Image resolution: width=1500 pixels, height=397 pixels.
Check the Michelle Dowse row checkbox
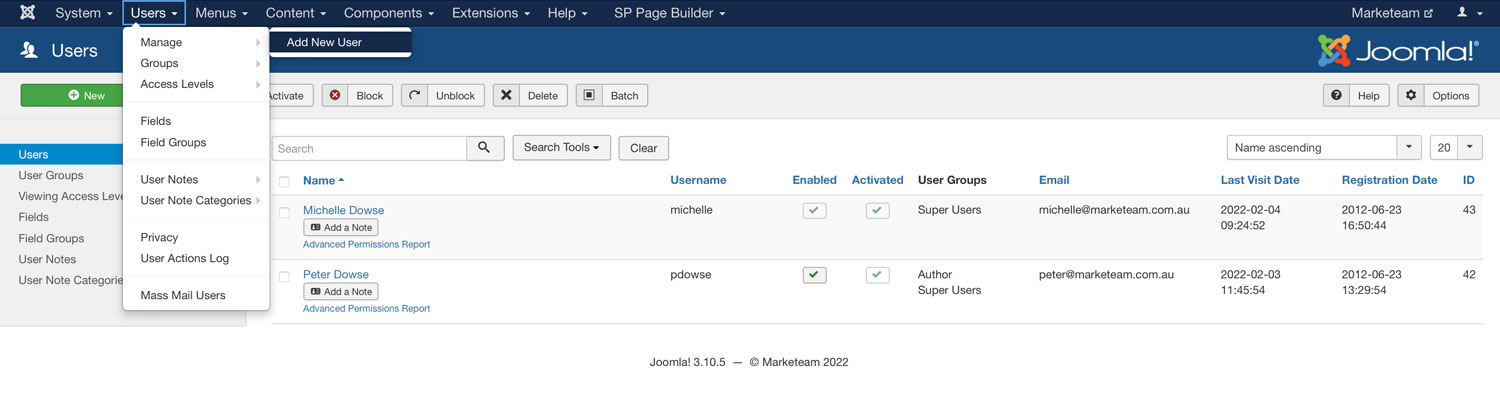pyautogui.click(x=284, y=212)
